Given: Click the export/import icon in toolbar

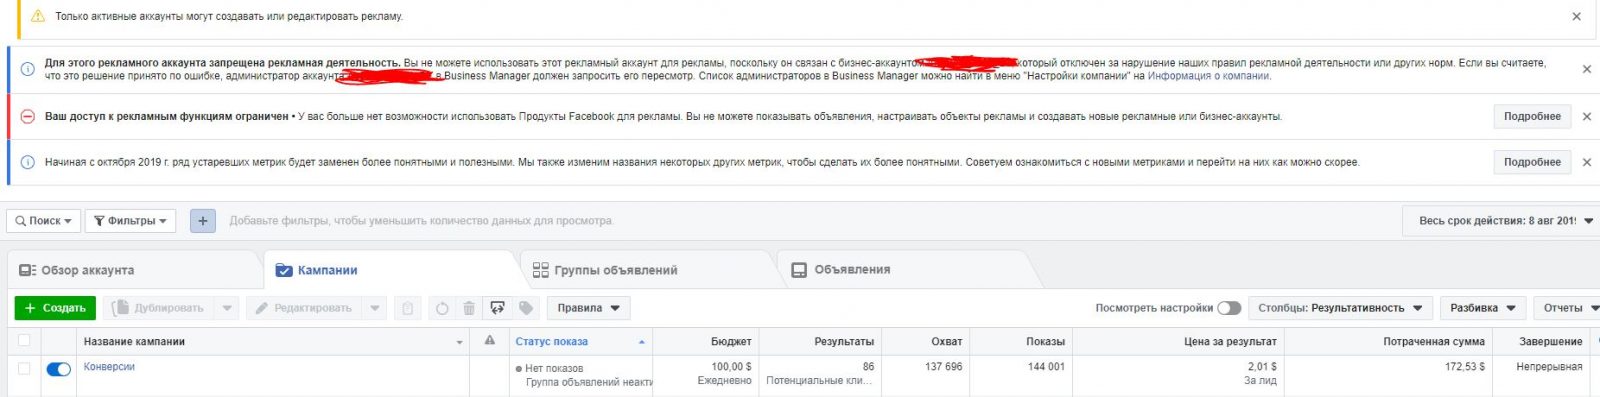Looking at the screenshot, I should click(497, 308).
